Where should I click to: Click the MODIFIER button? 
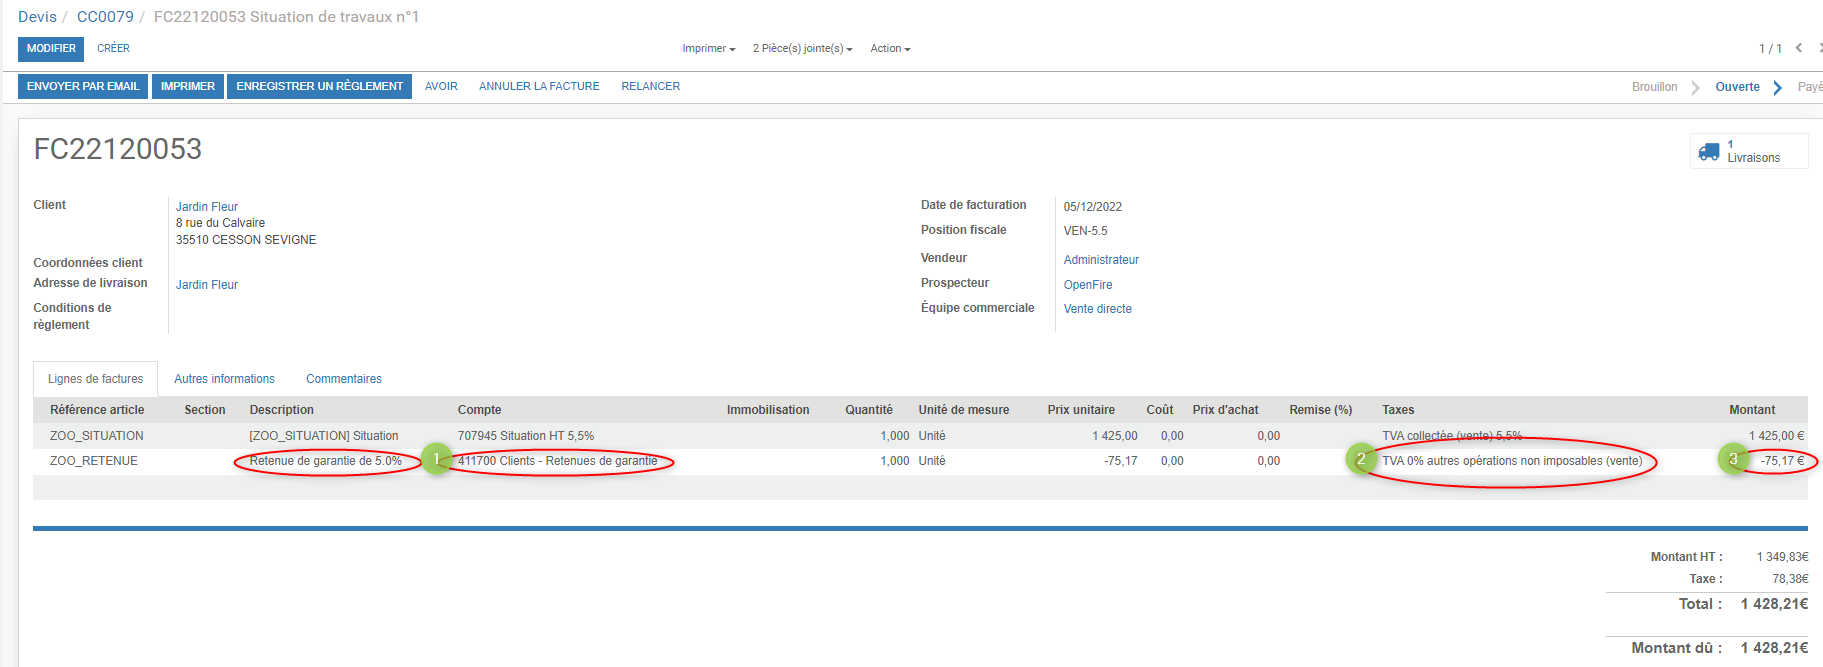(51, 49)
